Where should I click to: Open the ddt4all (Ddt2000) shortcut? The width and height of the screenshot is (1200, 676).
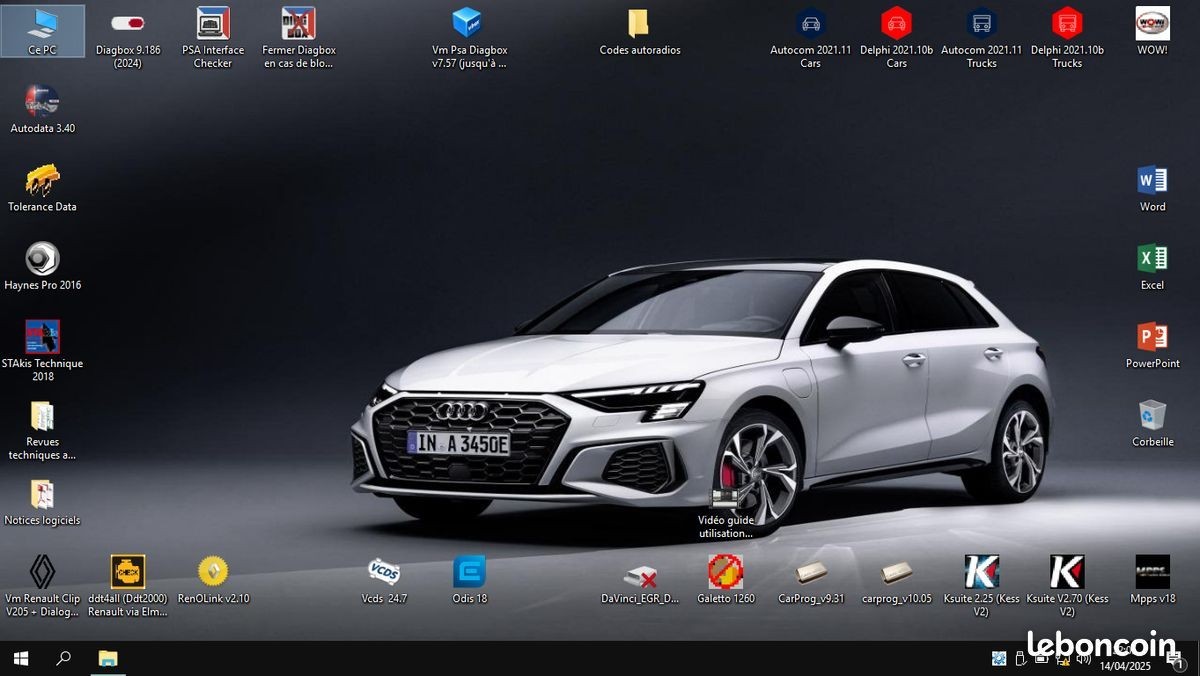point(128,572)
